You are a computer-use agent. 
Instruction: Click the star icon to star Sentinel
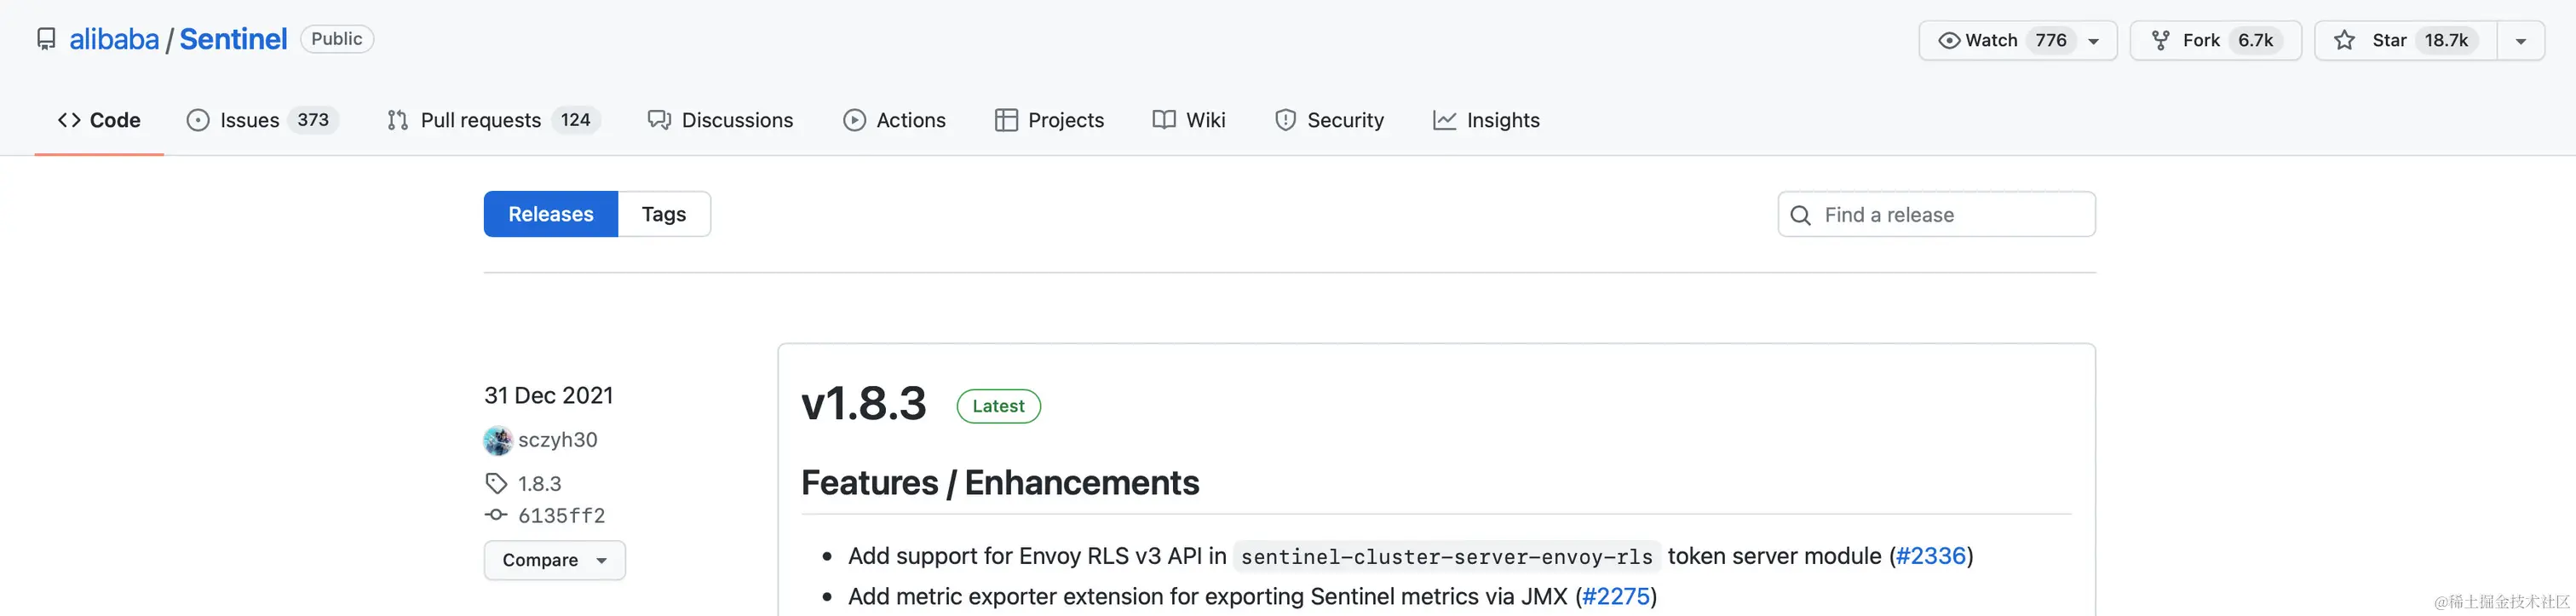point(2344,40)
